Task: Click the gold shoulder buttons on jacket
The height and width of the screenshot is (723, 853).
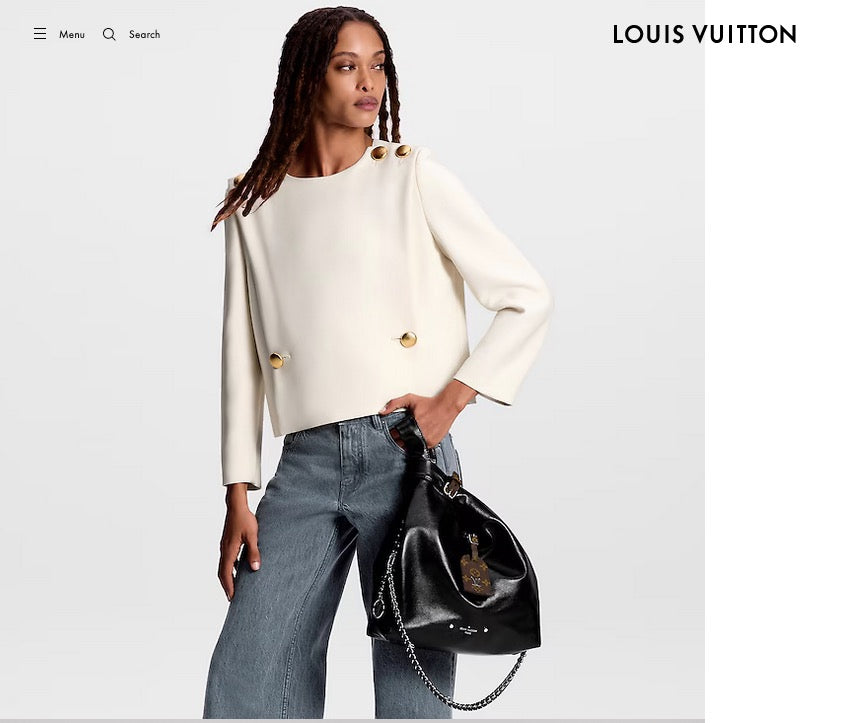Action: (x=391, y=152)
